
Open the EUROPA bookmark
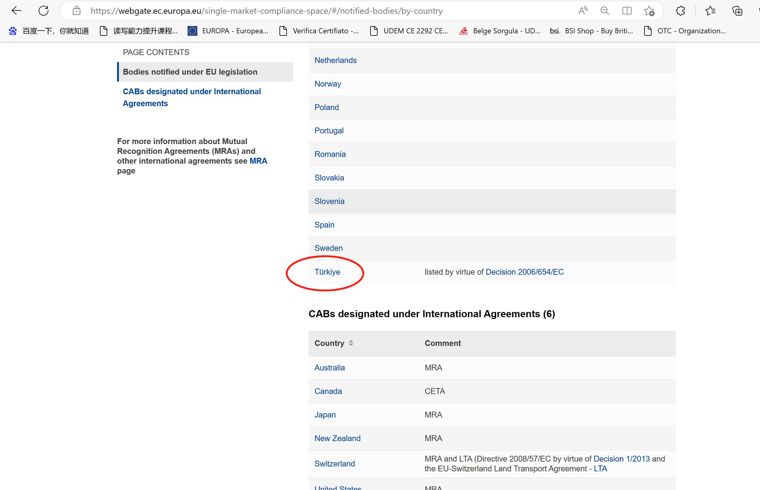tap(228, 31)
